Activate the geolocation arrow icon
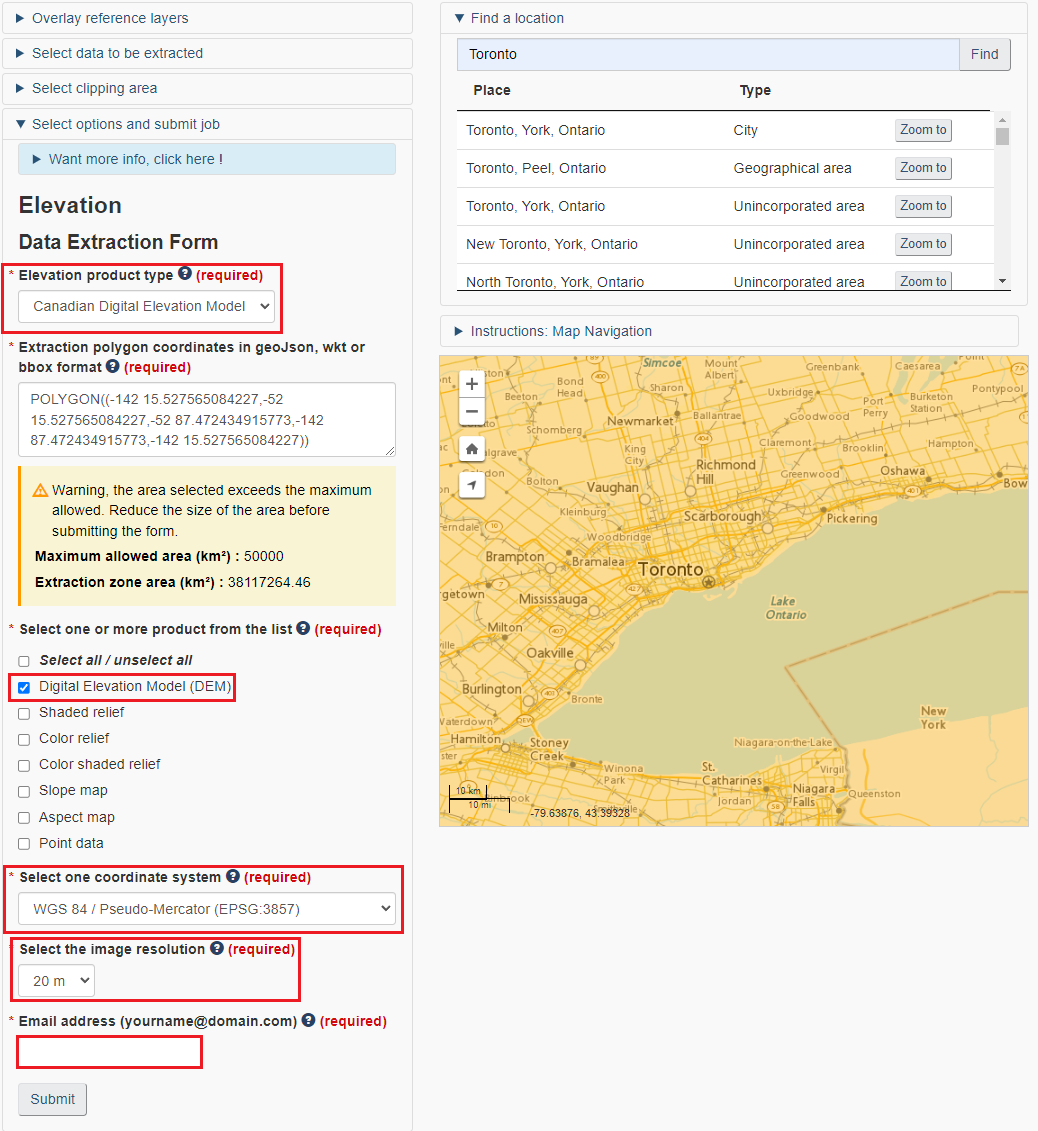 click(471, 485)
